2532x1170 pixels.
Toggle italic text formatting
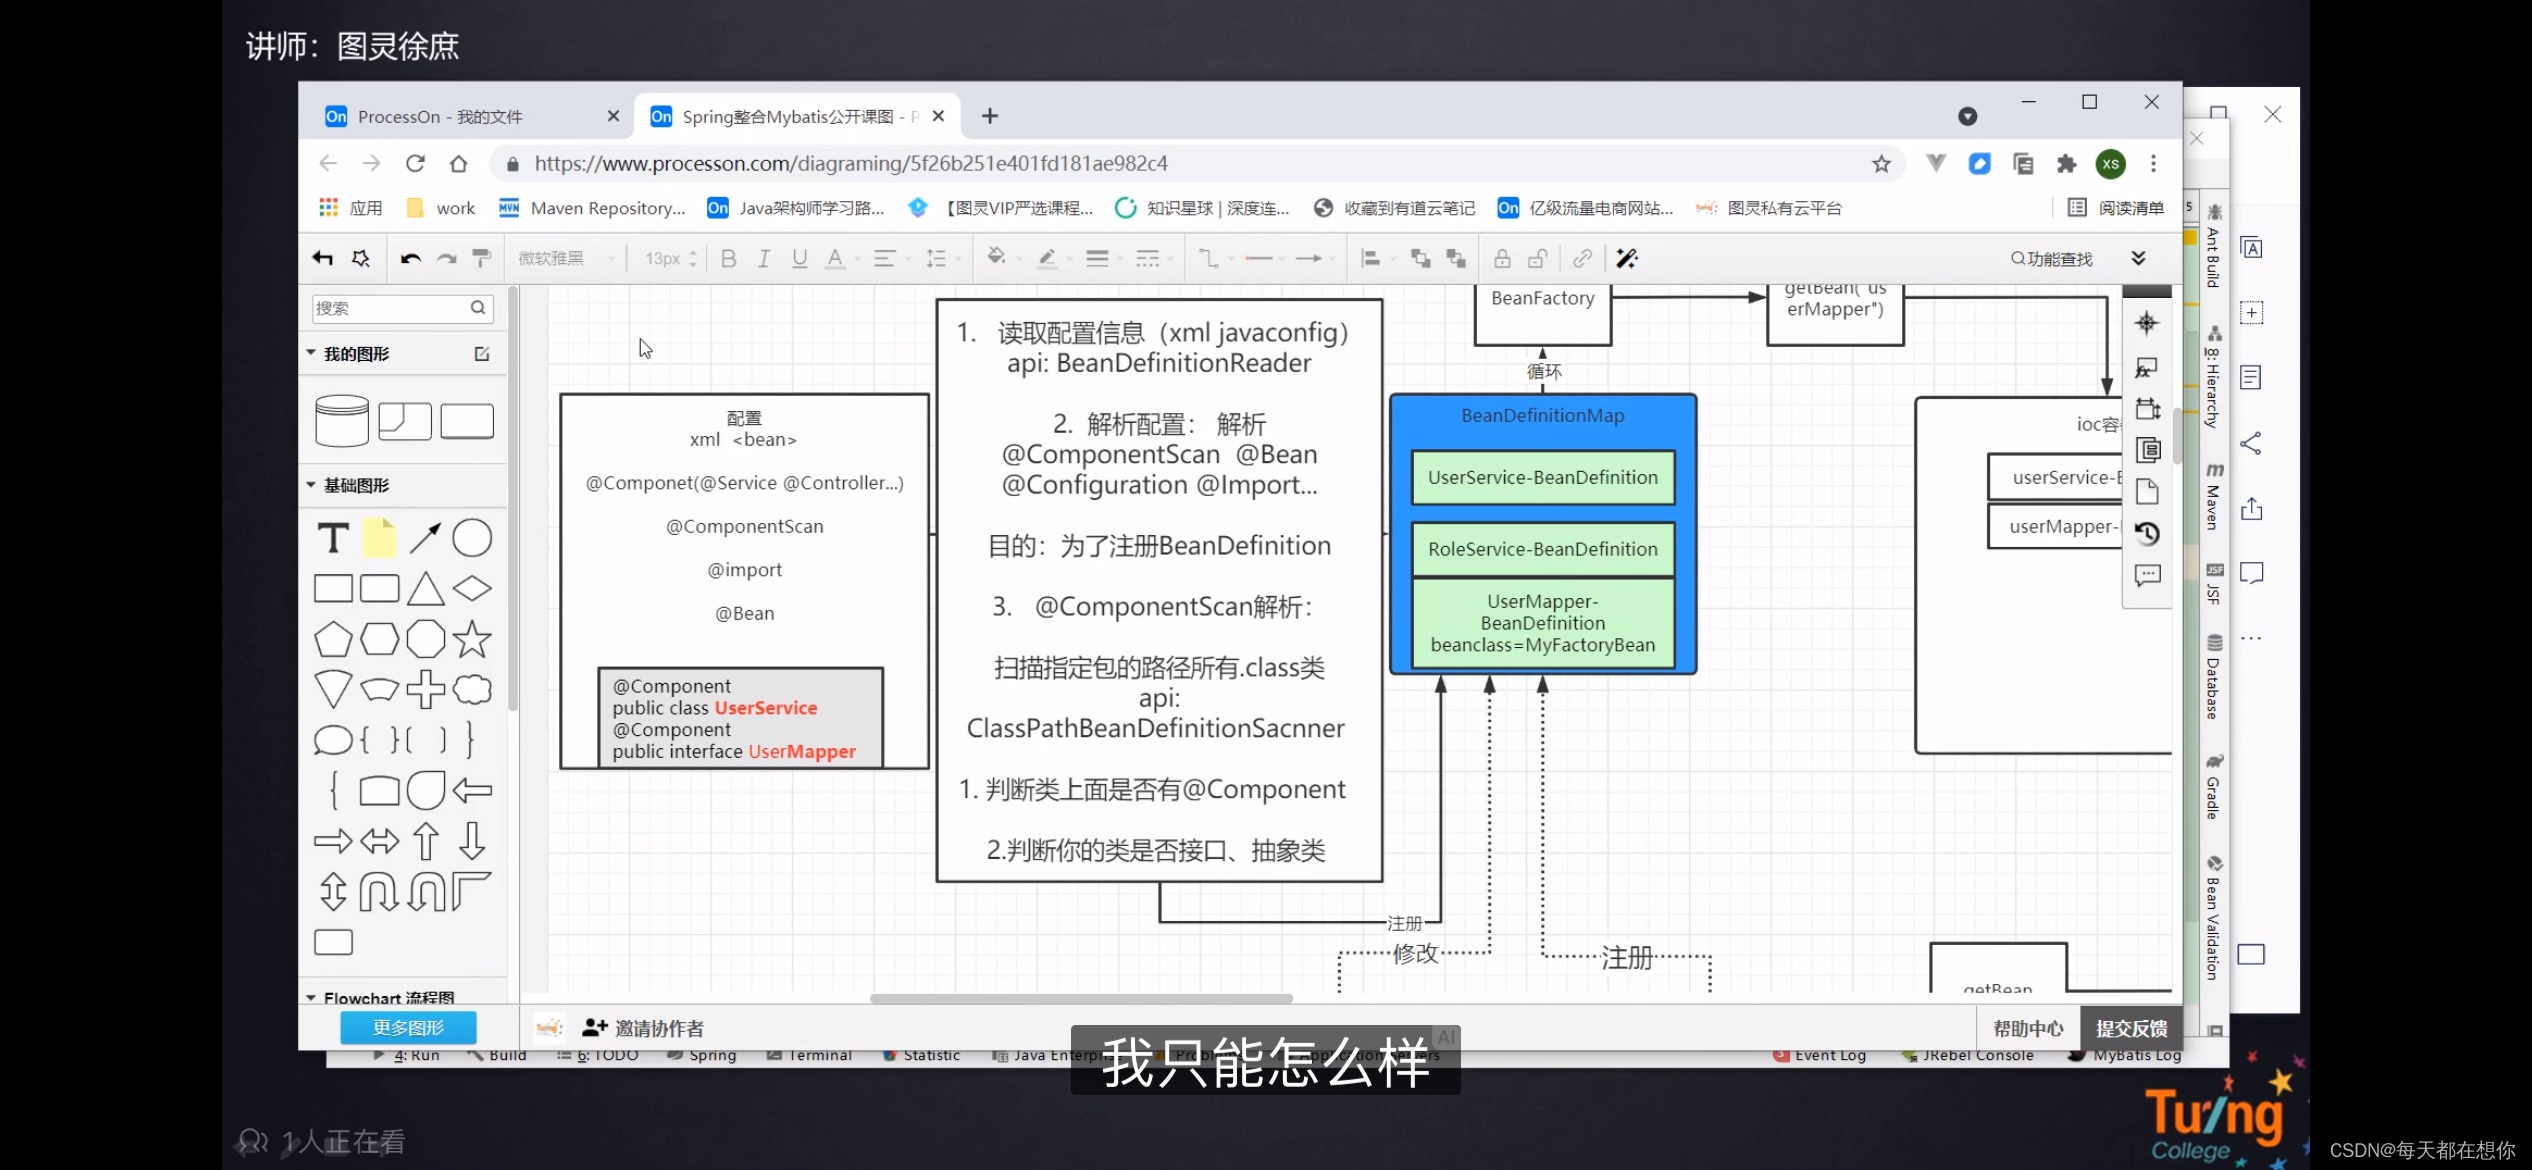point(764,258)
